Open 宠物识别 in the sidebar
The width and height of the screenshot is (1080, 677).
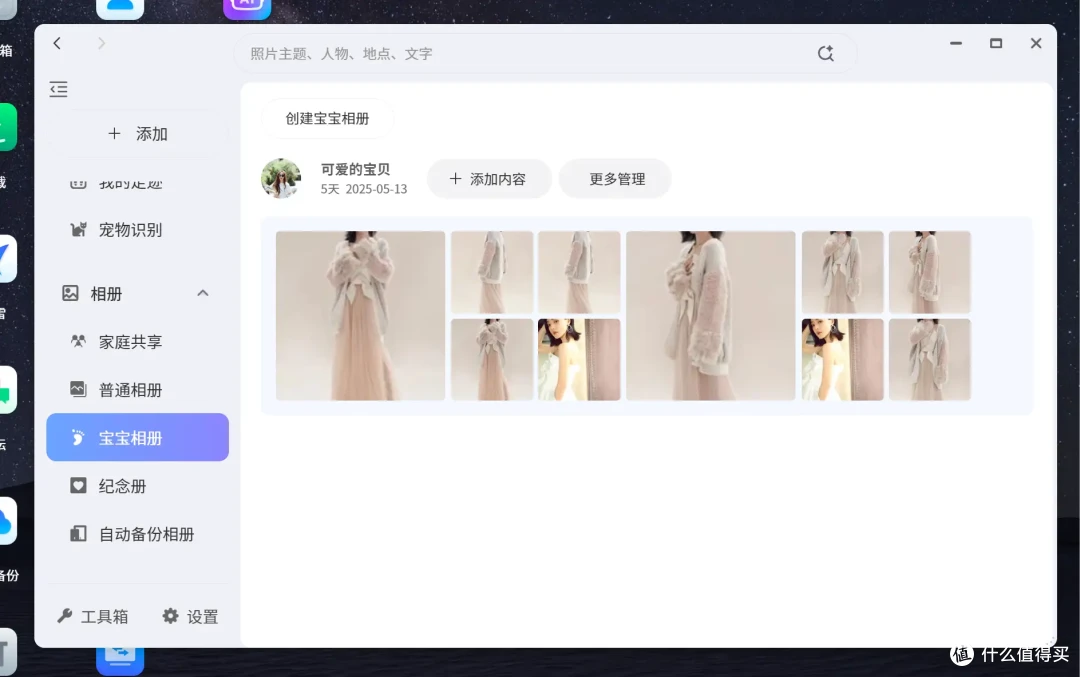pos(137,229)
